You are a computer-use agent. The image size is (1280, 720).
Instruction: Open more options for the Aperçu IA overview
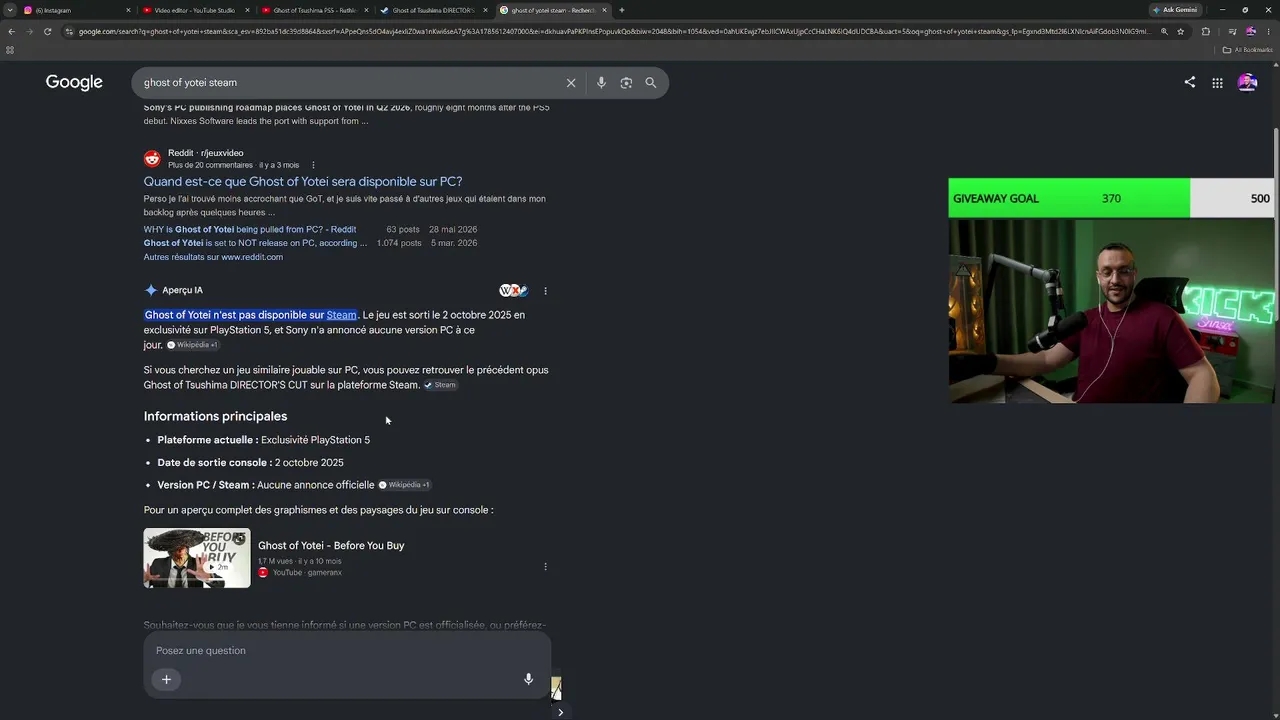545,291
